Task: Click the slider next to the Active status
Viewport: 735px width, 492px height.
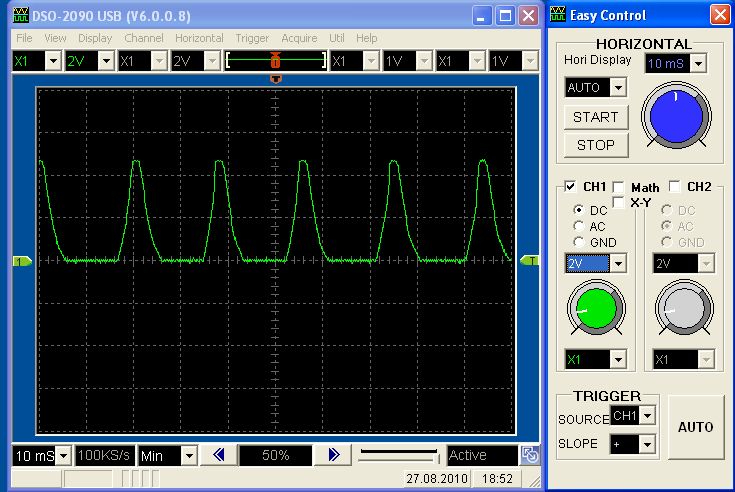Action: [398, 455]
